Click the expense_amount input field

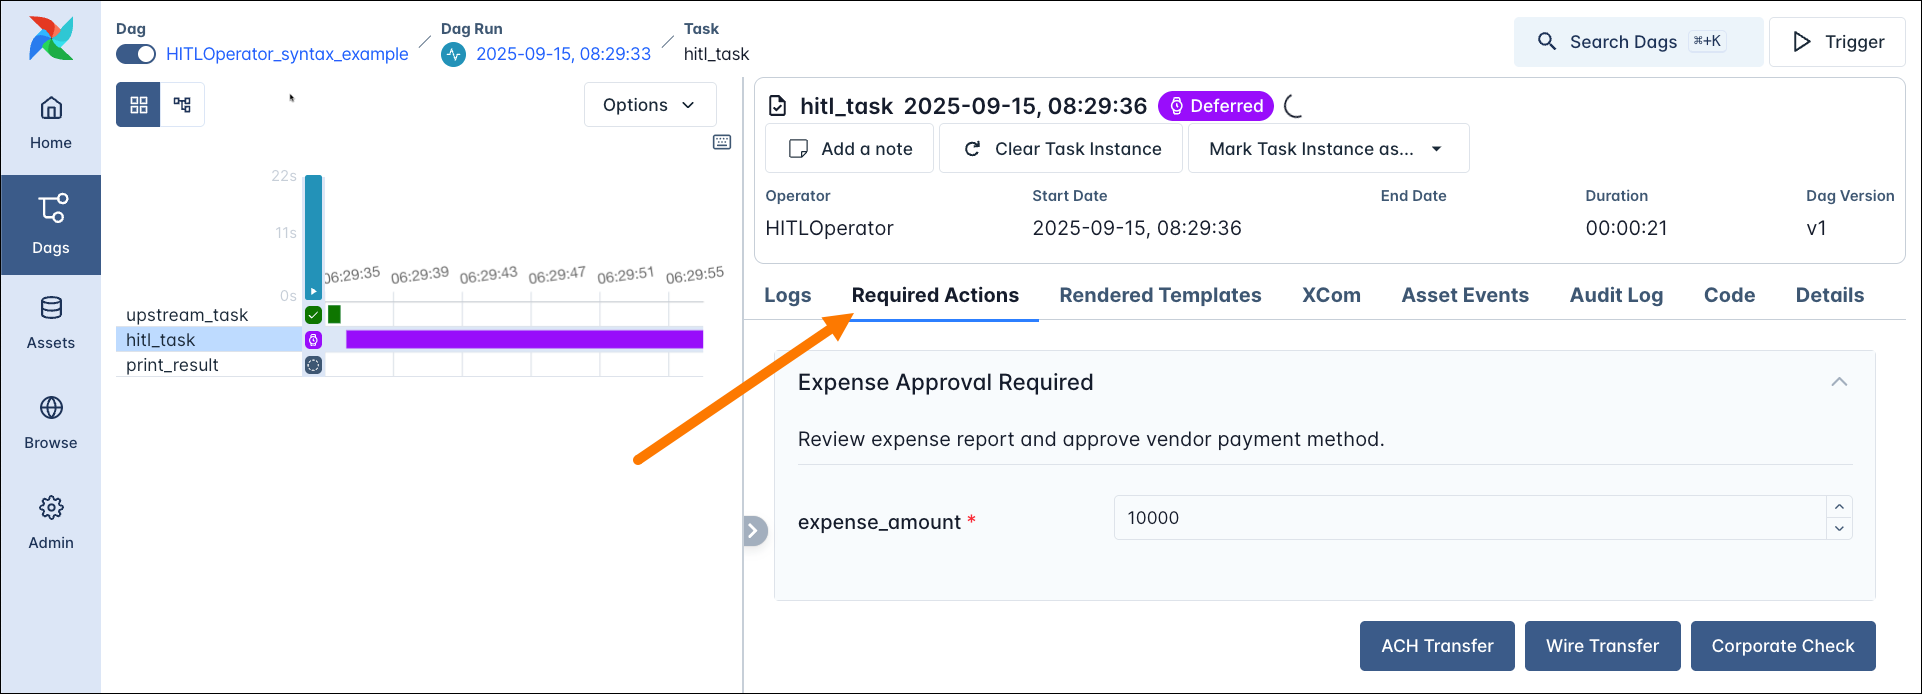[1468, 518]
